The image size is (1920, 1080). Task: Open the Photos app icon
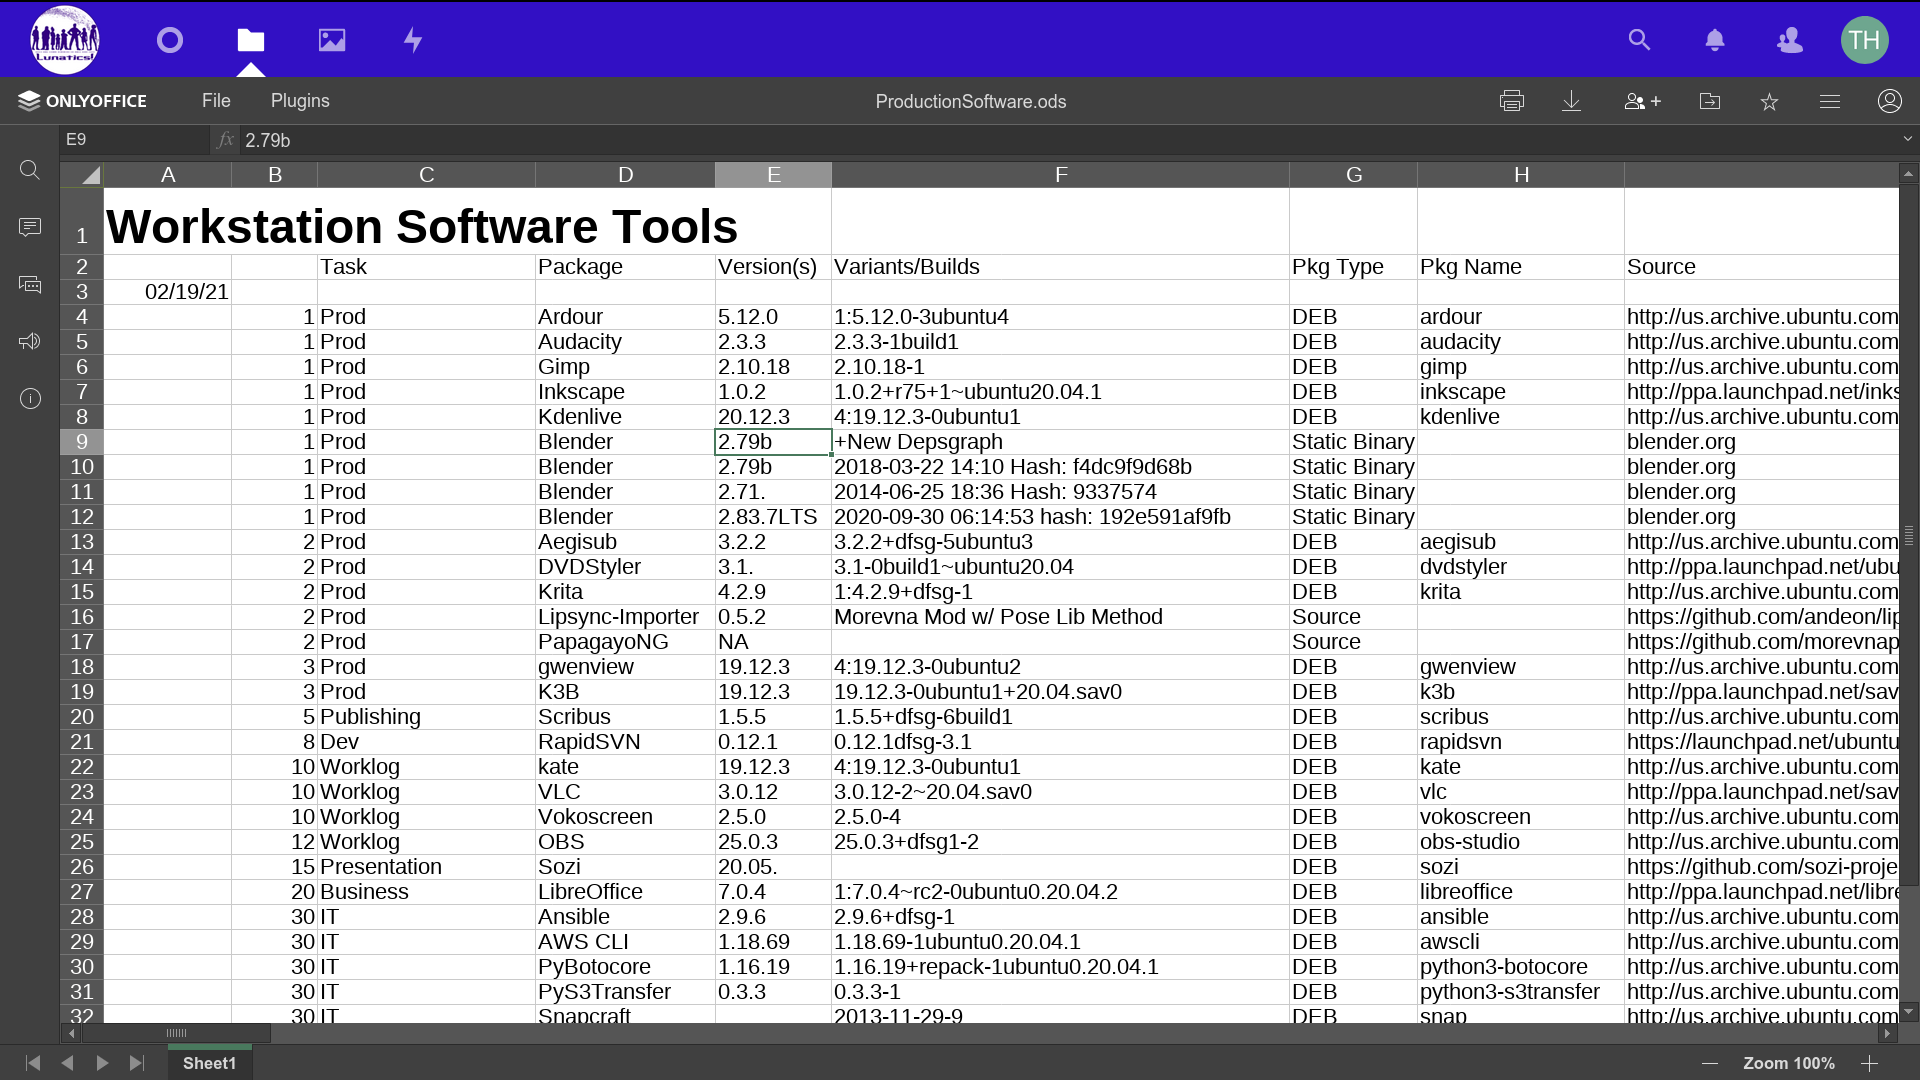(x=332, y=40)
